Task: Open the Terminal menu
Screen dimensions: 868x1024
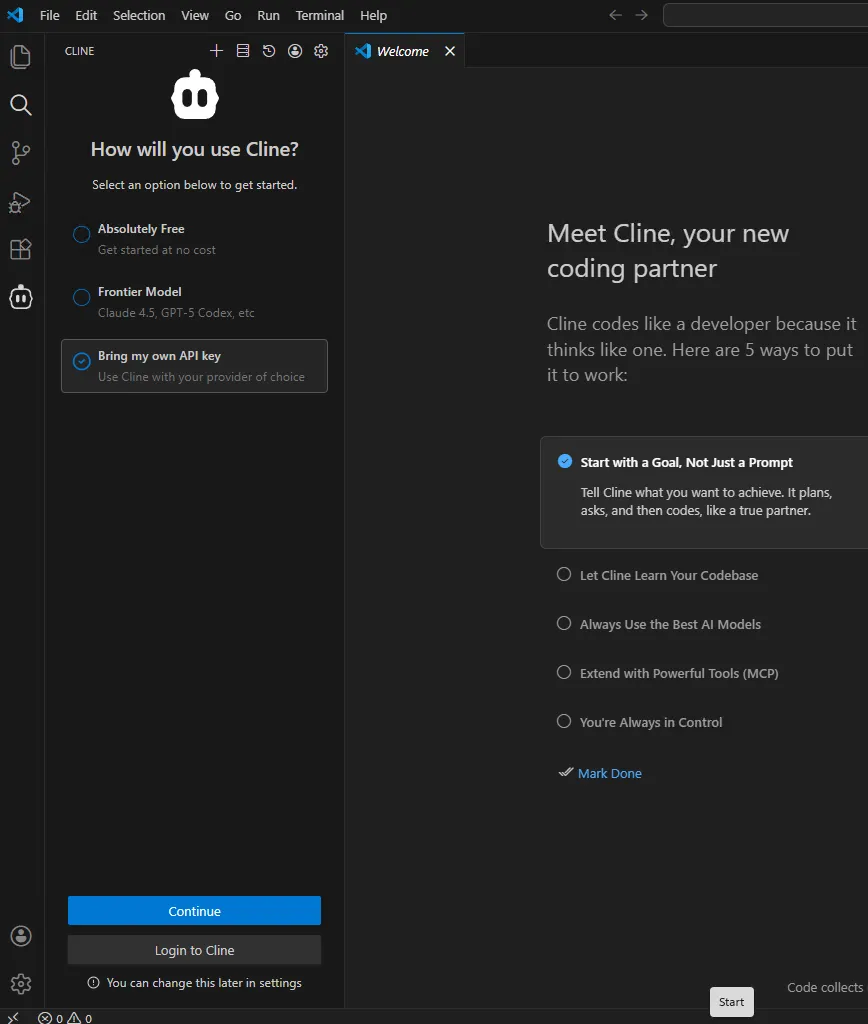Action: click(x=319, y=15)
